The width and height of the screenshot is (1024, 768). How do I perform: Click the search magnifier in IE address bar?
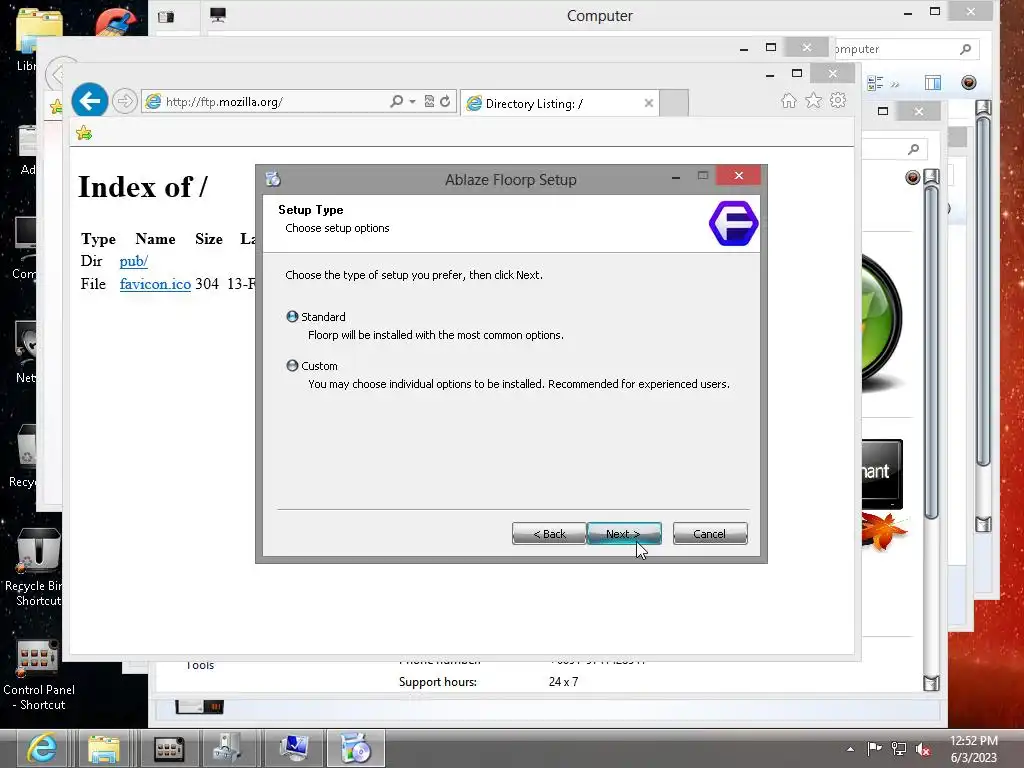[x=396, y=101]
